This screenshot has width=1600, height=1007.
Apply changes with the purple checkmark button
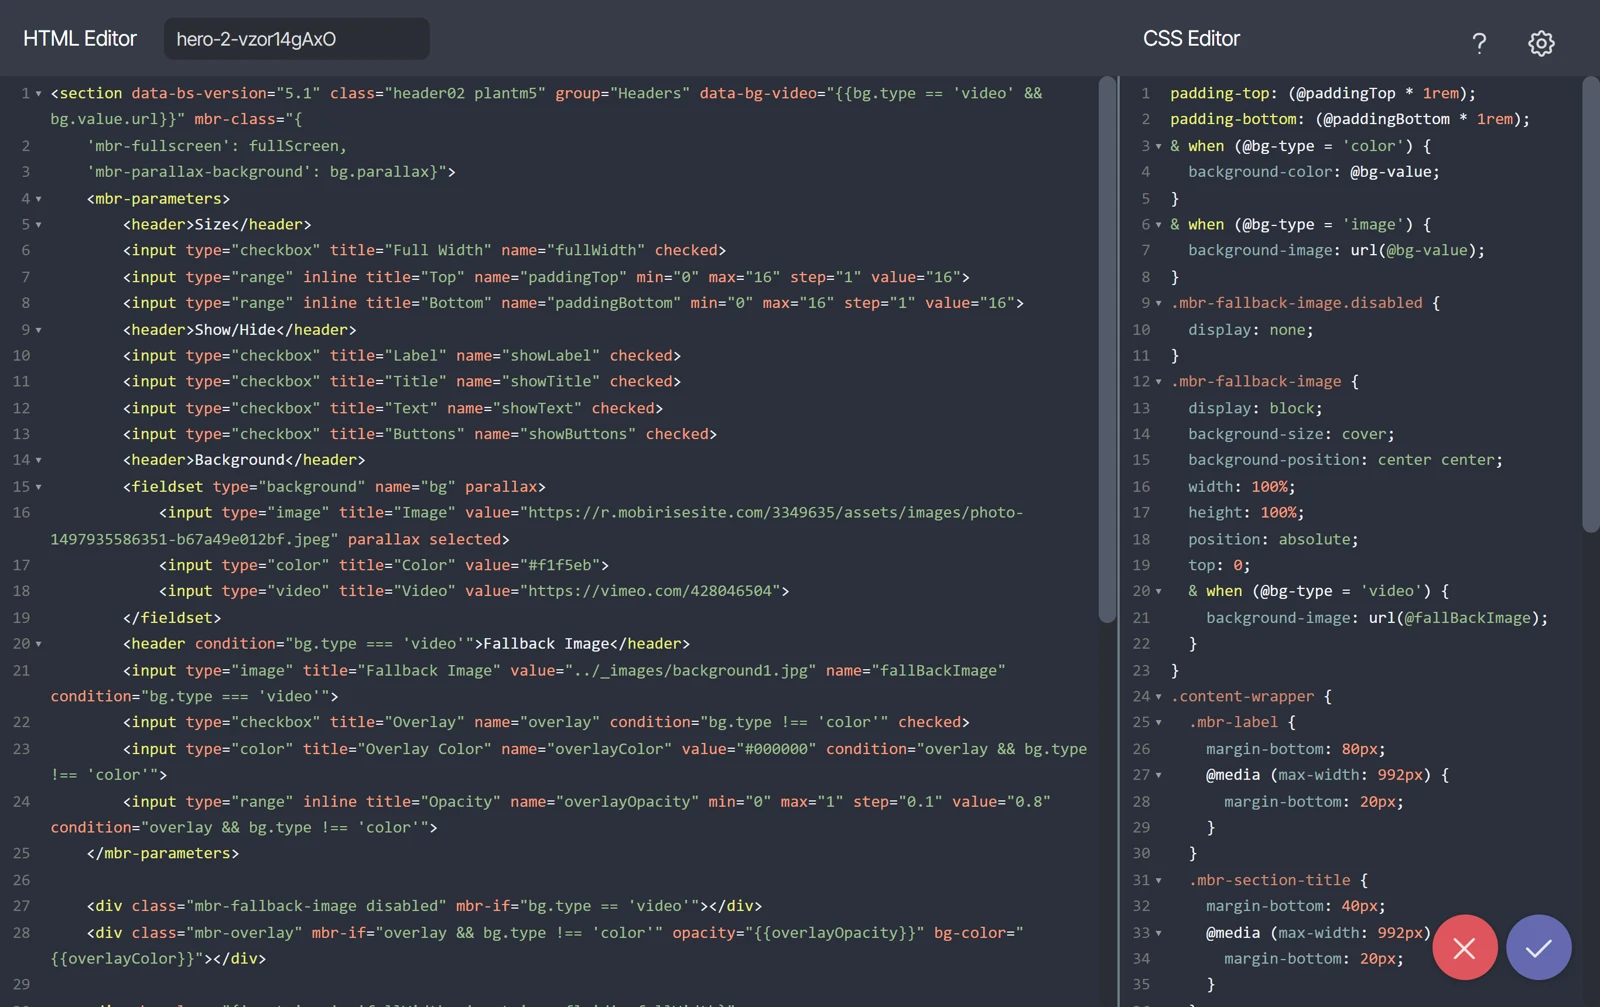[1538, 947]
